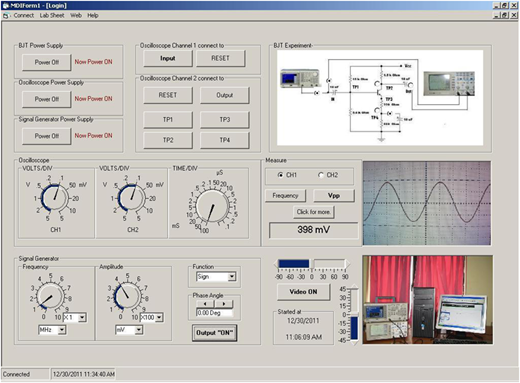Click the CH2 VOLTS/DIV knob

point(132,198)
